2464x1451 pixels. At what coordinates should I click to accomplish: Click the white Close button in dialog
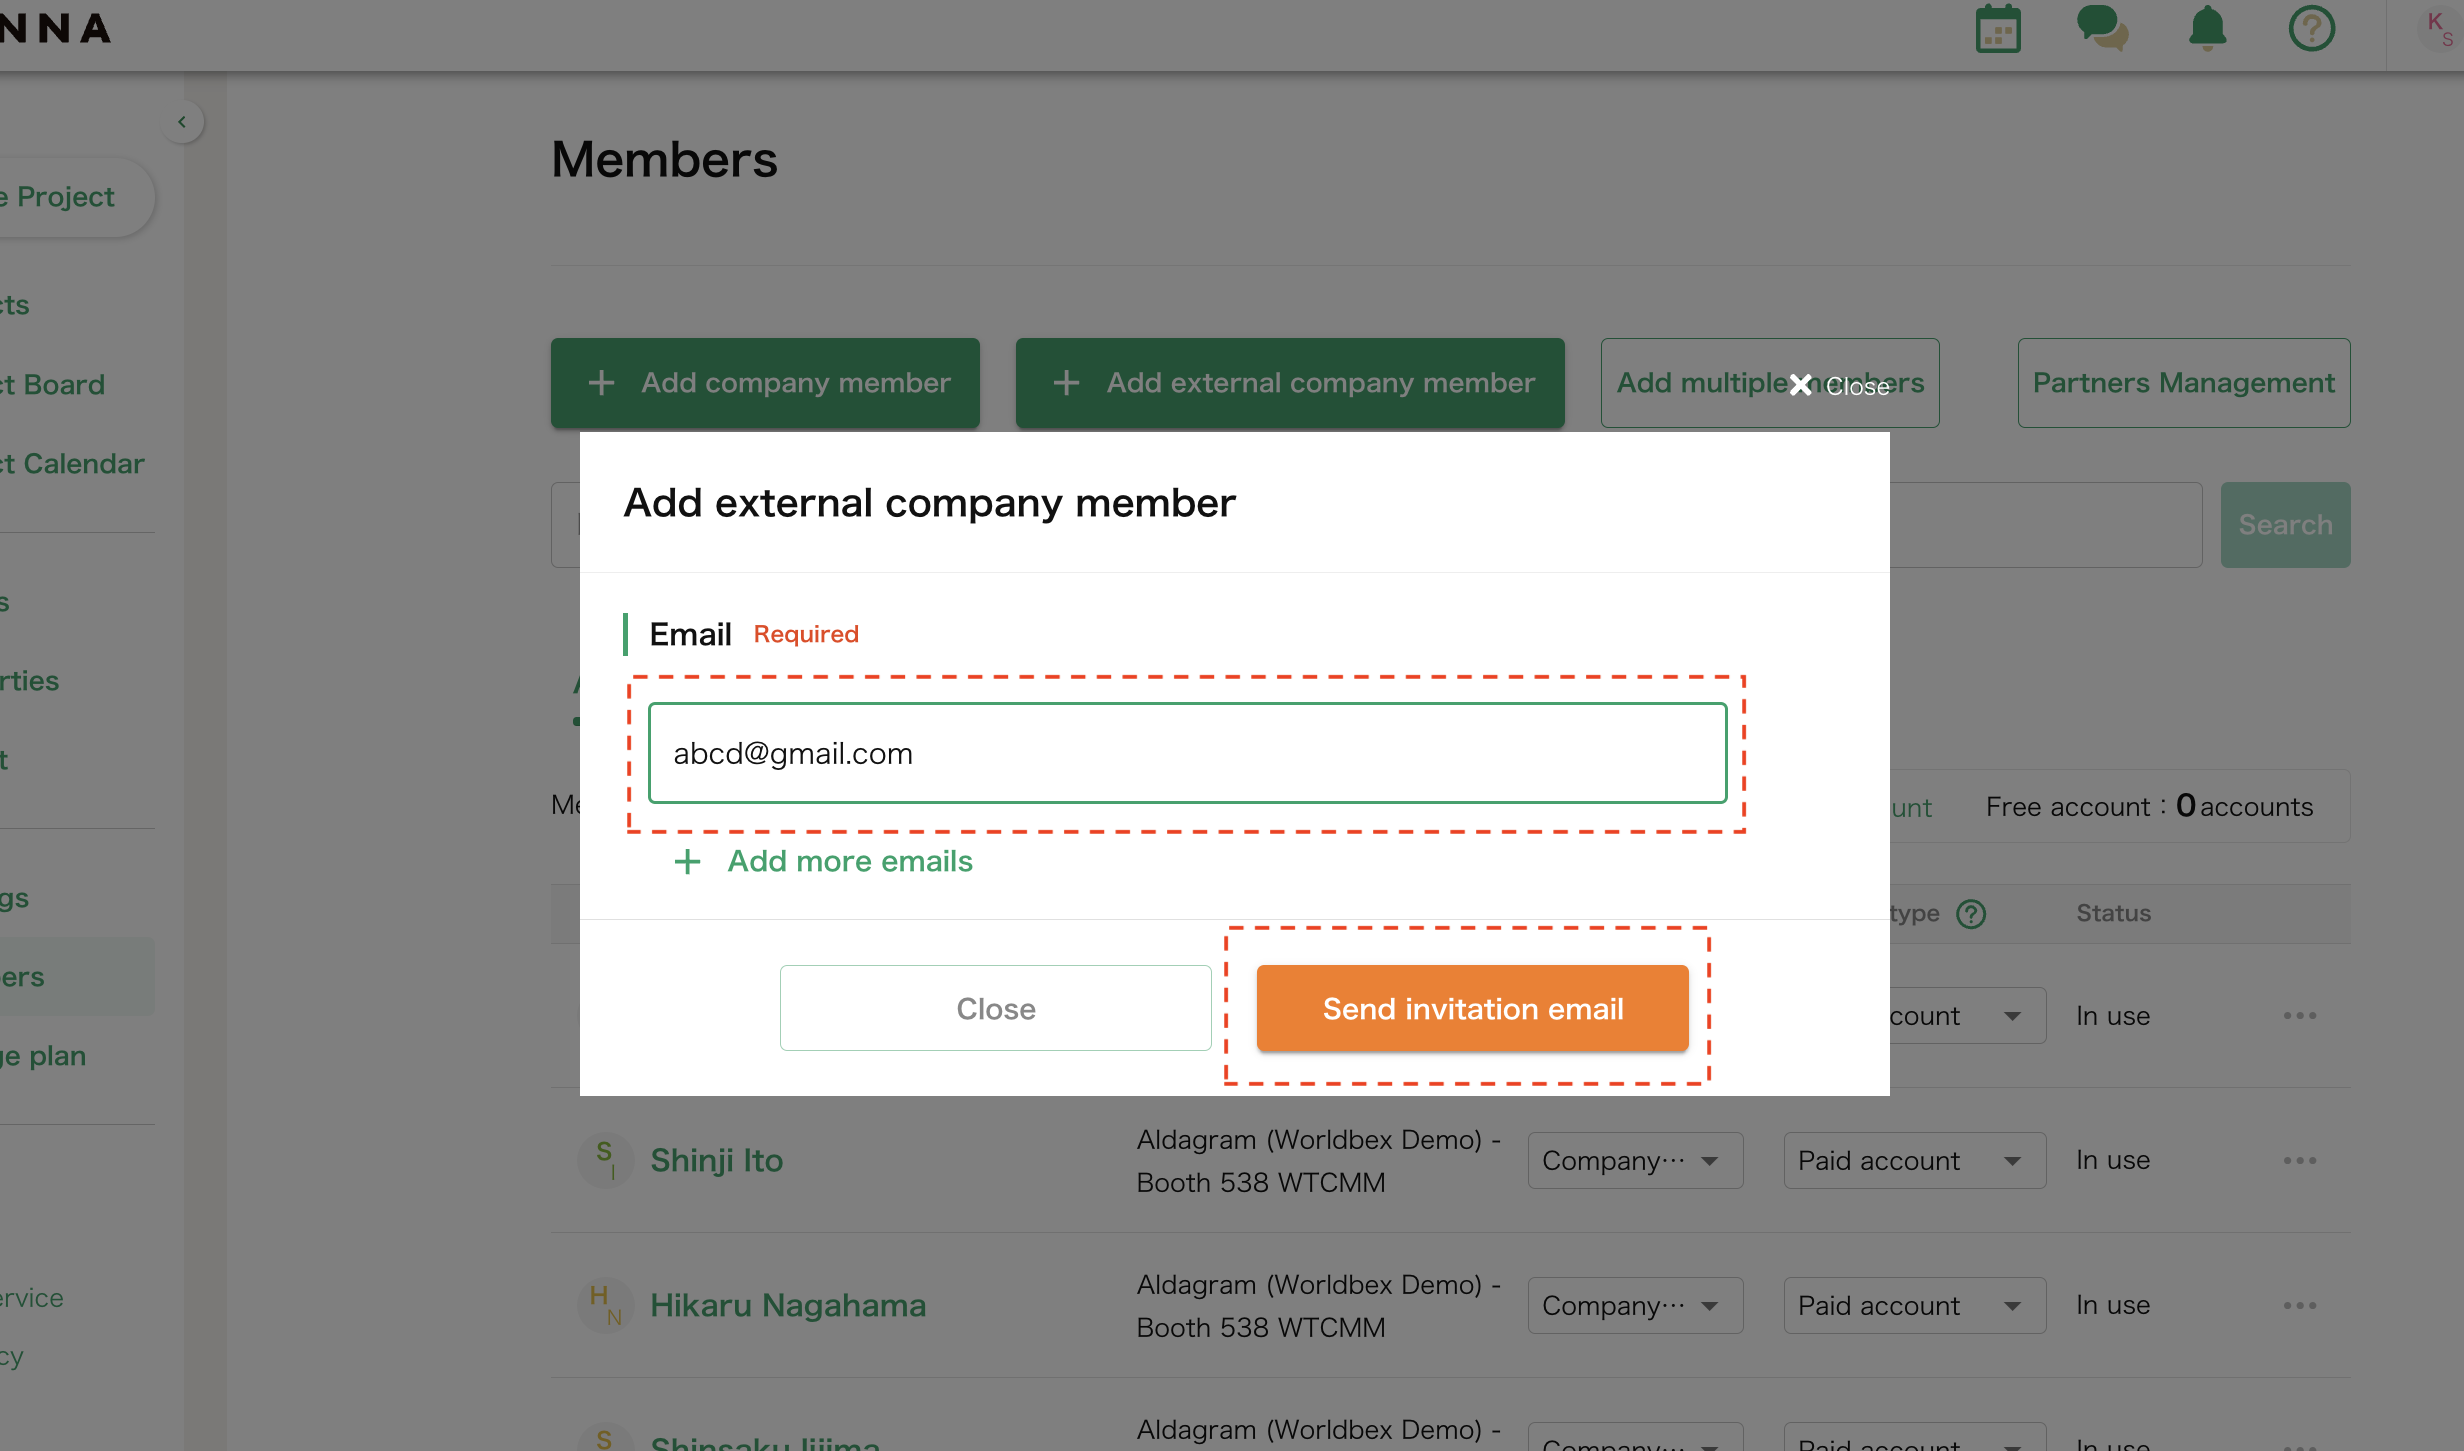click(995, 1009)
